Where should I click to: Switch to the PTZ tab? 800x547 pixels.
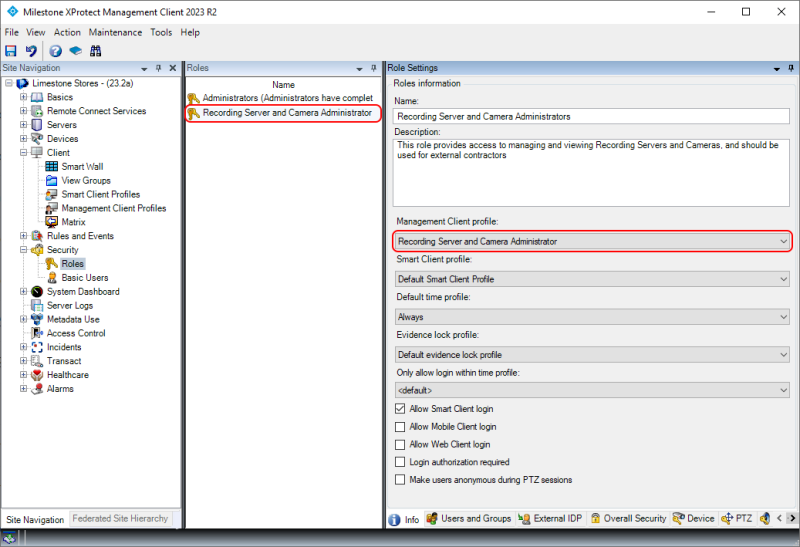(x=737, y=518)
